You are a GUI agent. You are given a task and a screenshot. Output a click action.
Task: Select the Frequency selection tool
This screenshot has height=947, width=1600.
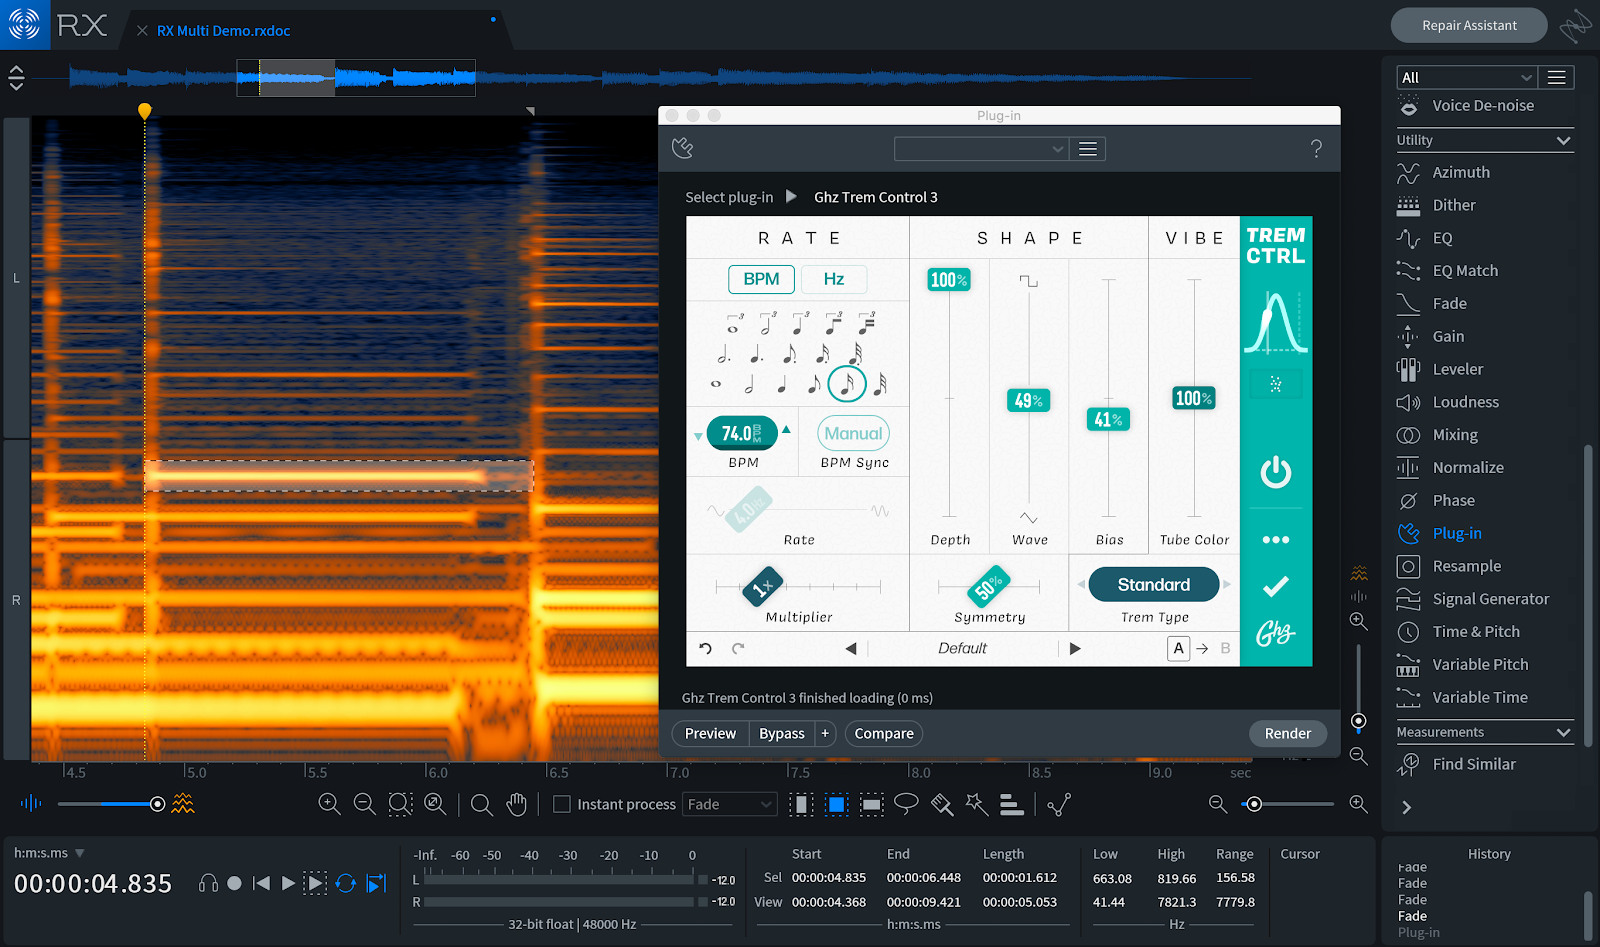[x=872, y=805]
